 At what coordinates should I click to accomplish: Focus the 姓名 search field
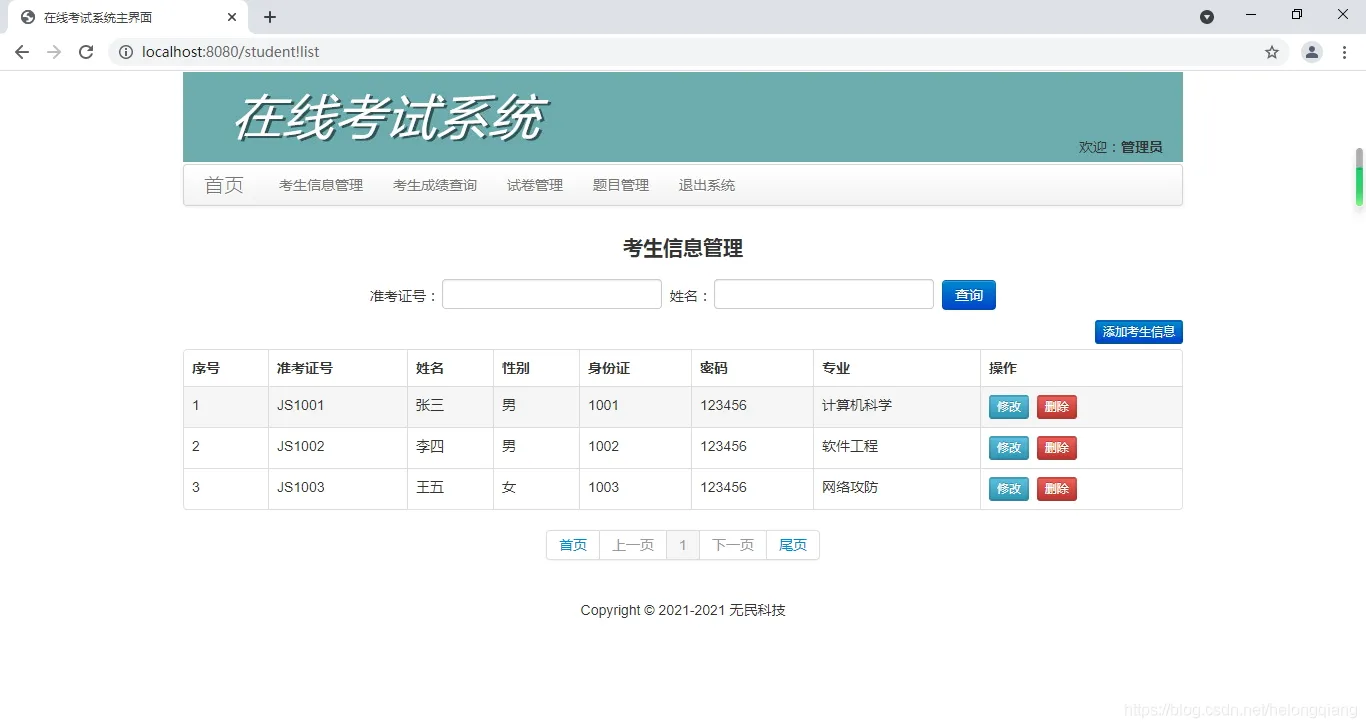(x=824, y=294)
